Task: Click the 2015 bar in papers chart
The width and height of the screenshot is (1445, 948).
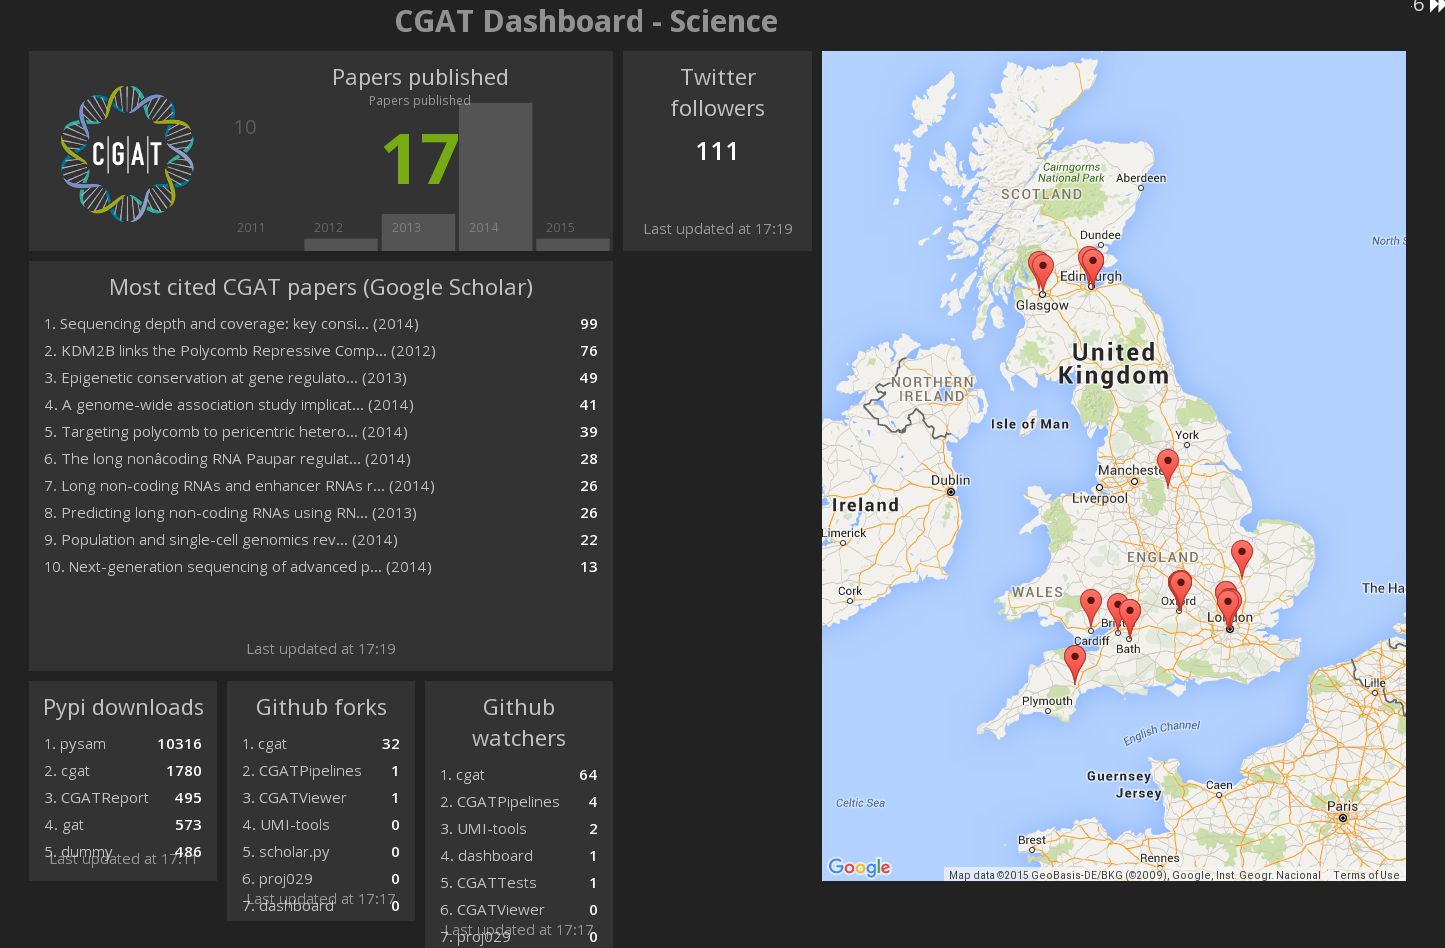Action: click(572, 244)
